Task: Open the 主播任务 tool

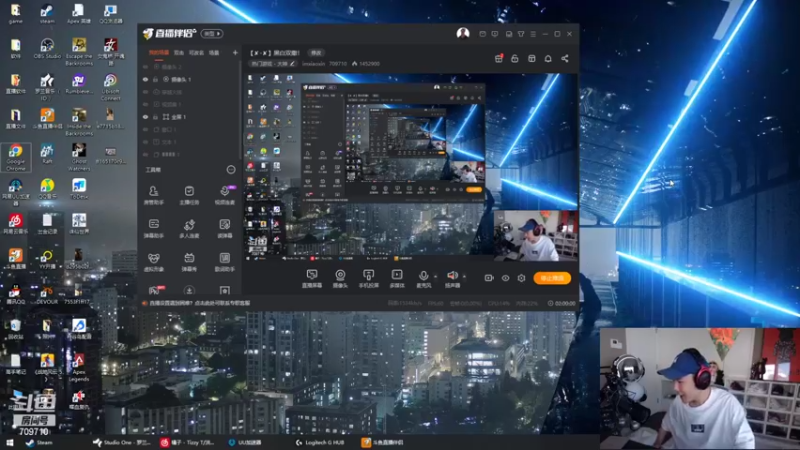Action: (x=189, y=195)
